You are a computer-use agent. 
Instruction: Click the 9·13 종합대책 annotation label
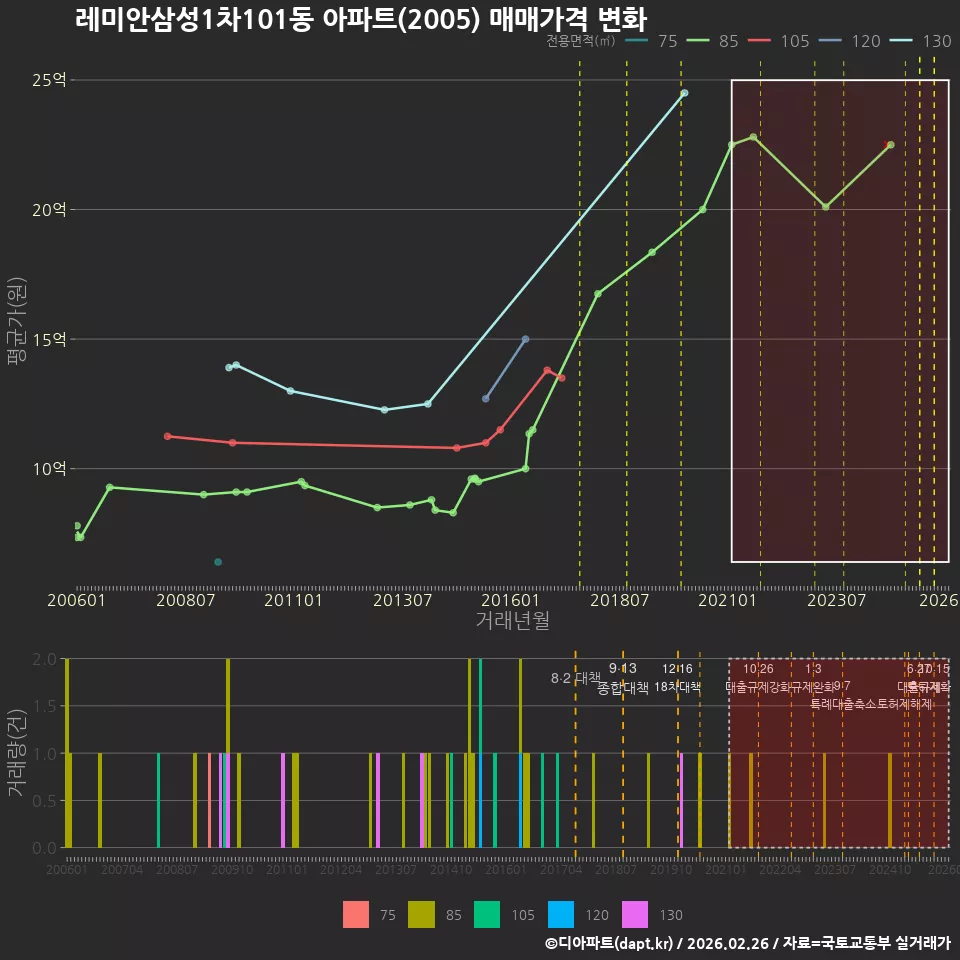623,678
